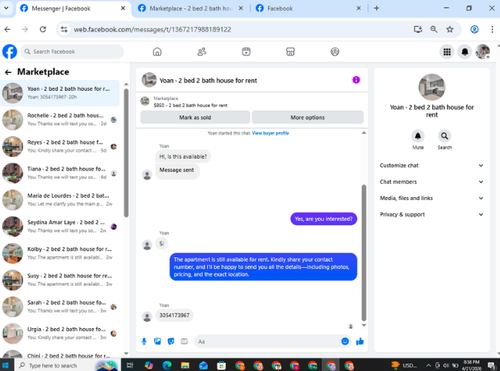
Task: Open the $850 2 bed listing link
Action: 190,105
